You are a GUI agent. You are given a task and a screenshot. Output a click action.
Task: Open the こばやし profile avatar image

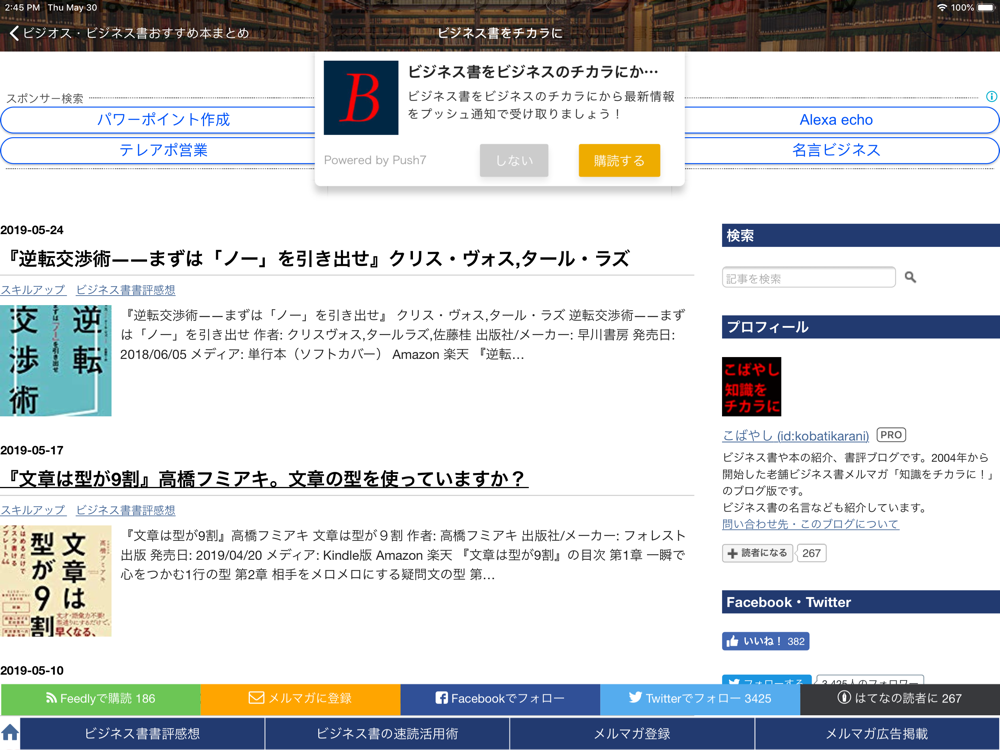pyautogui.click(x=751, y=387)
